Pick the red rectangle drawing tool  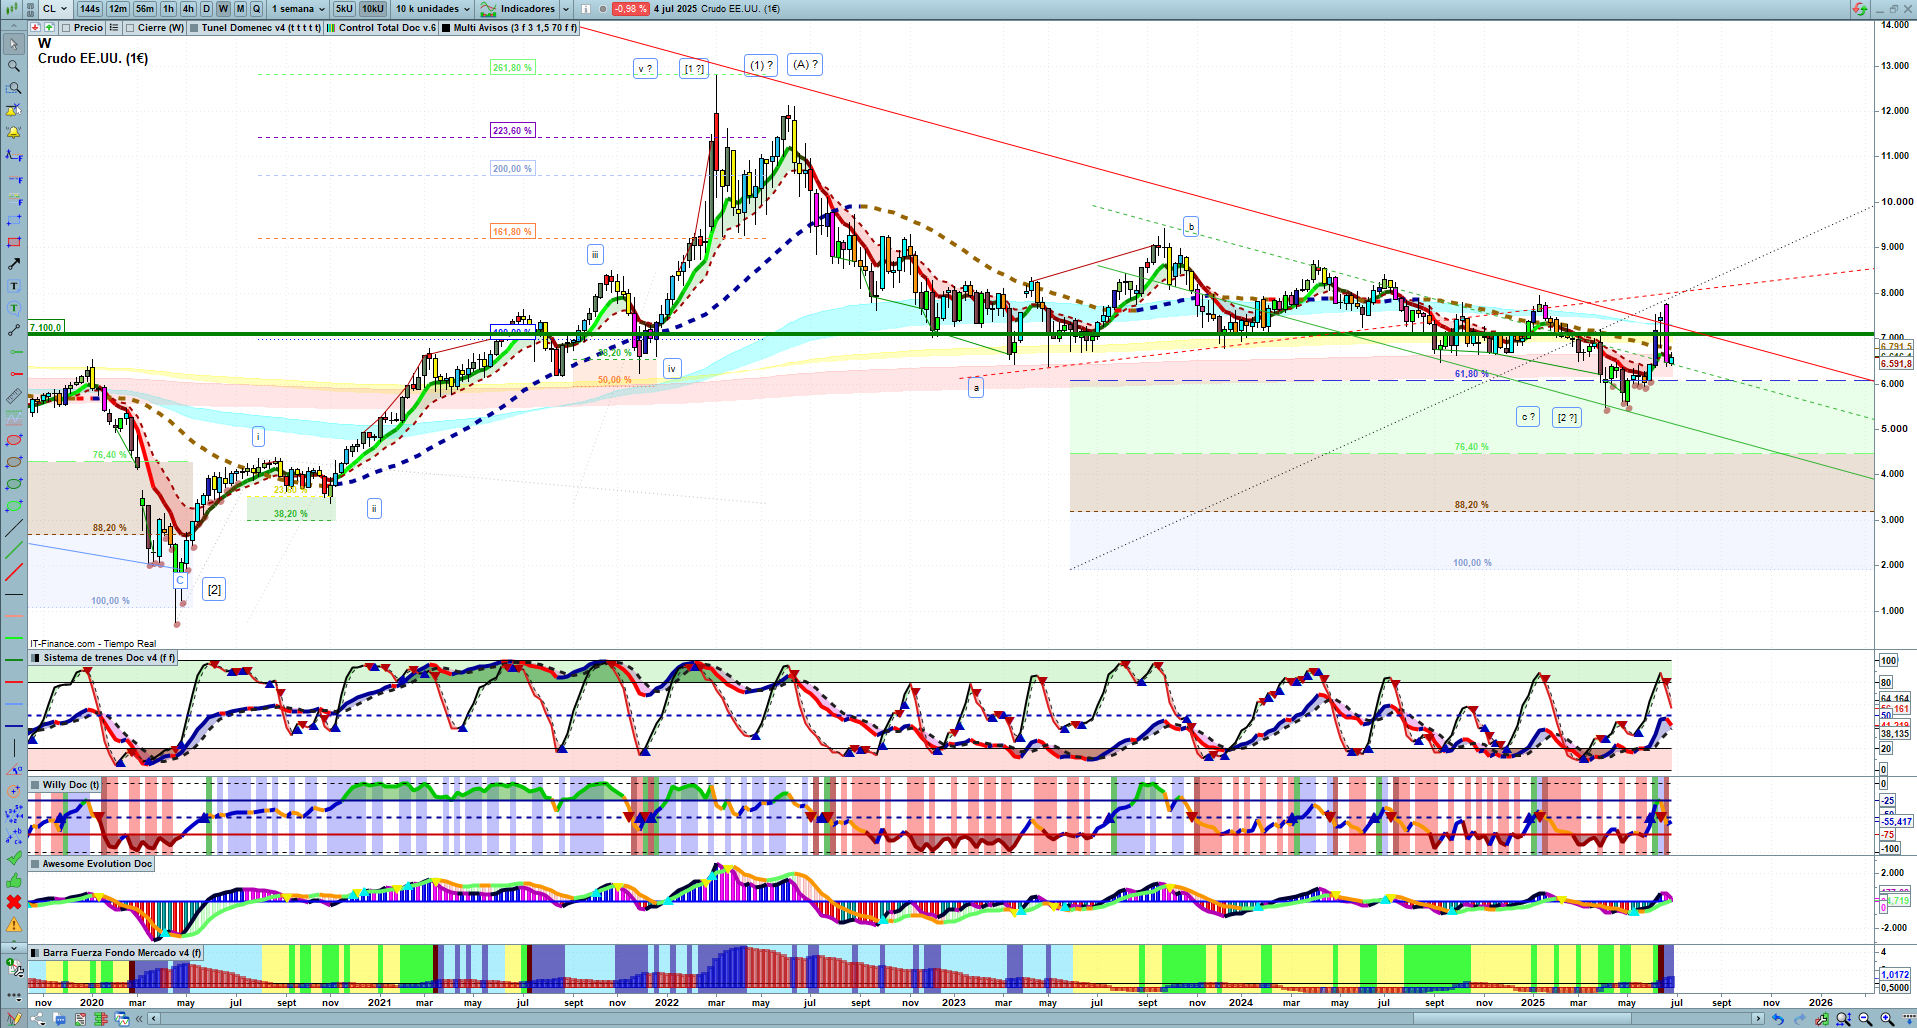point(14,242)
